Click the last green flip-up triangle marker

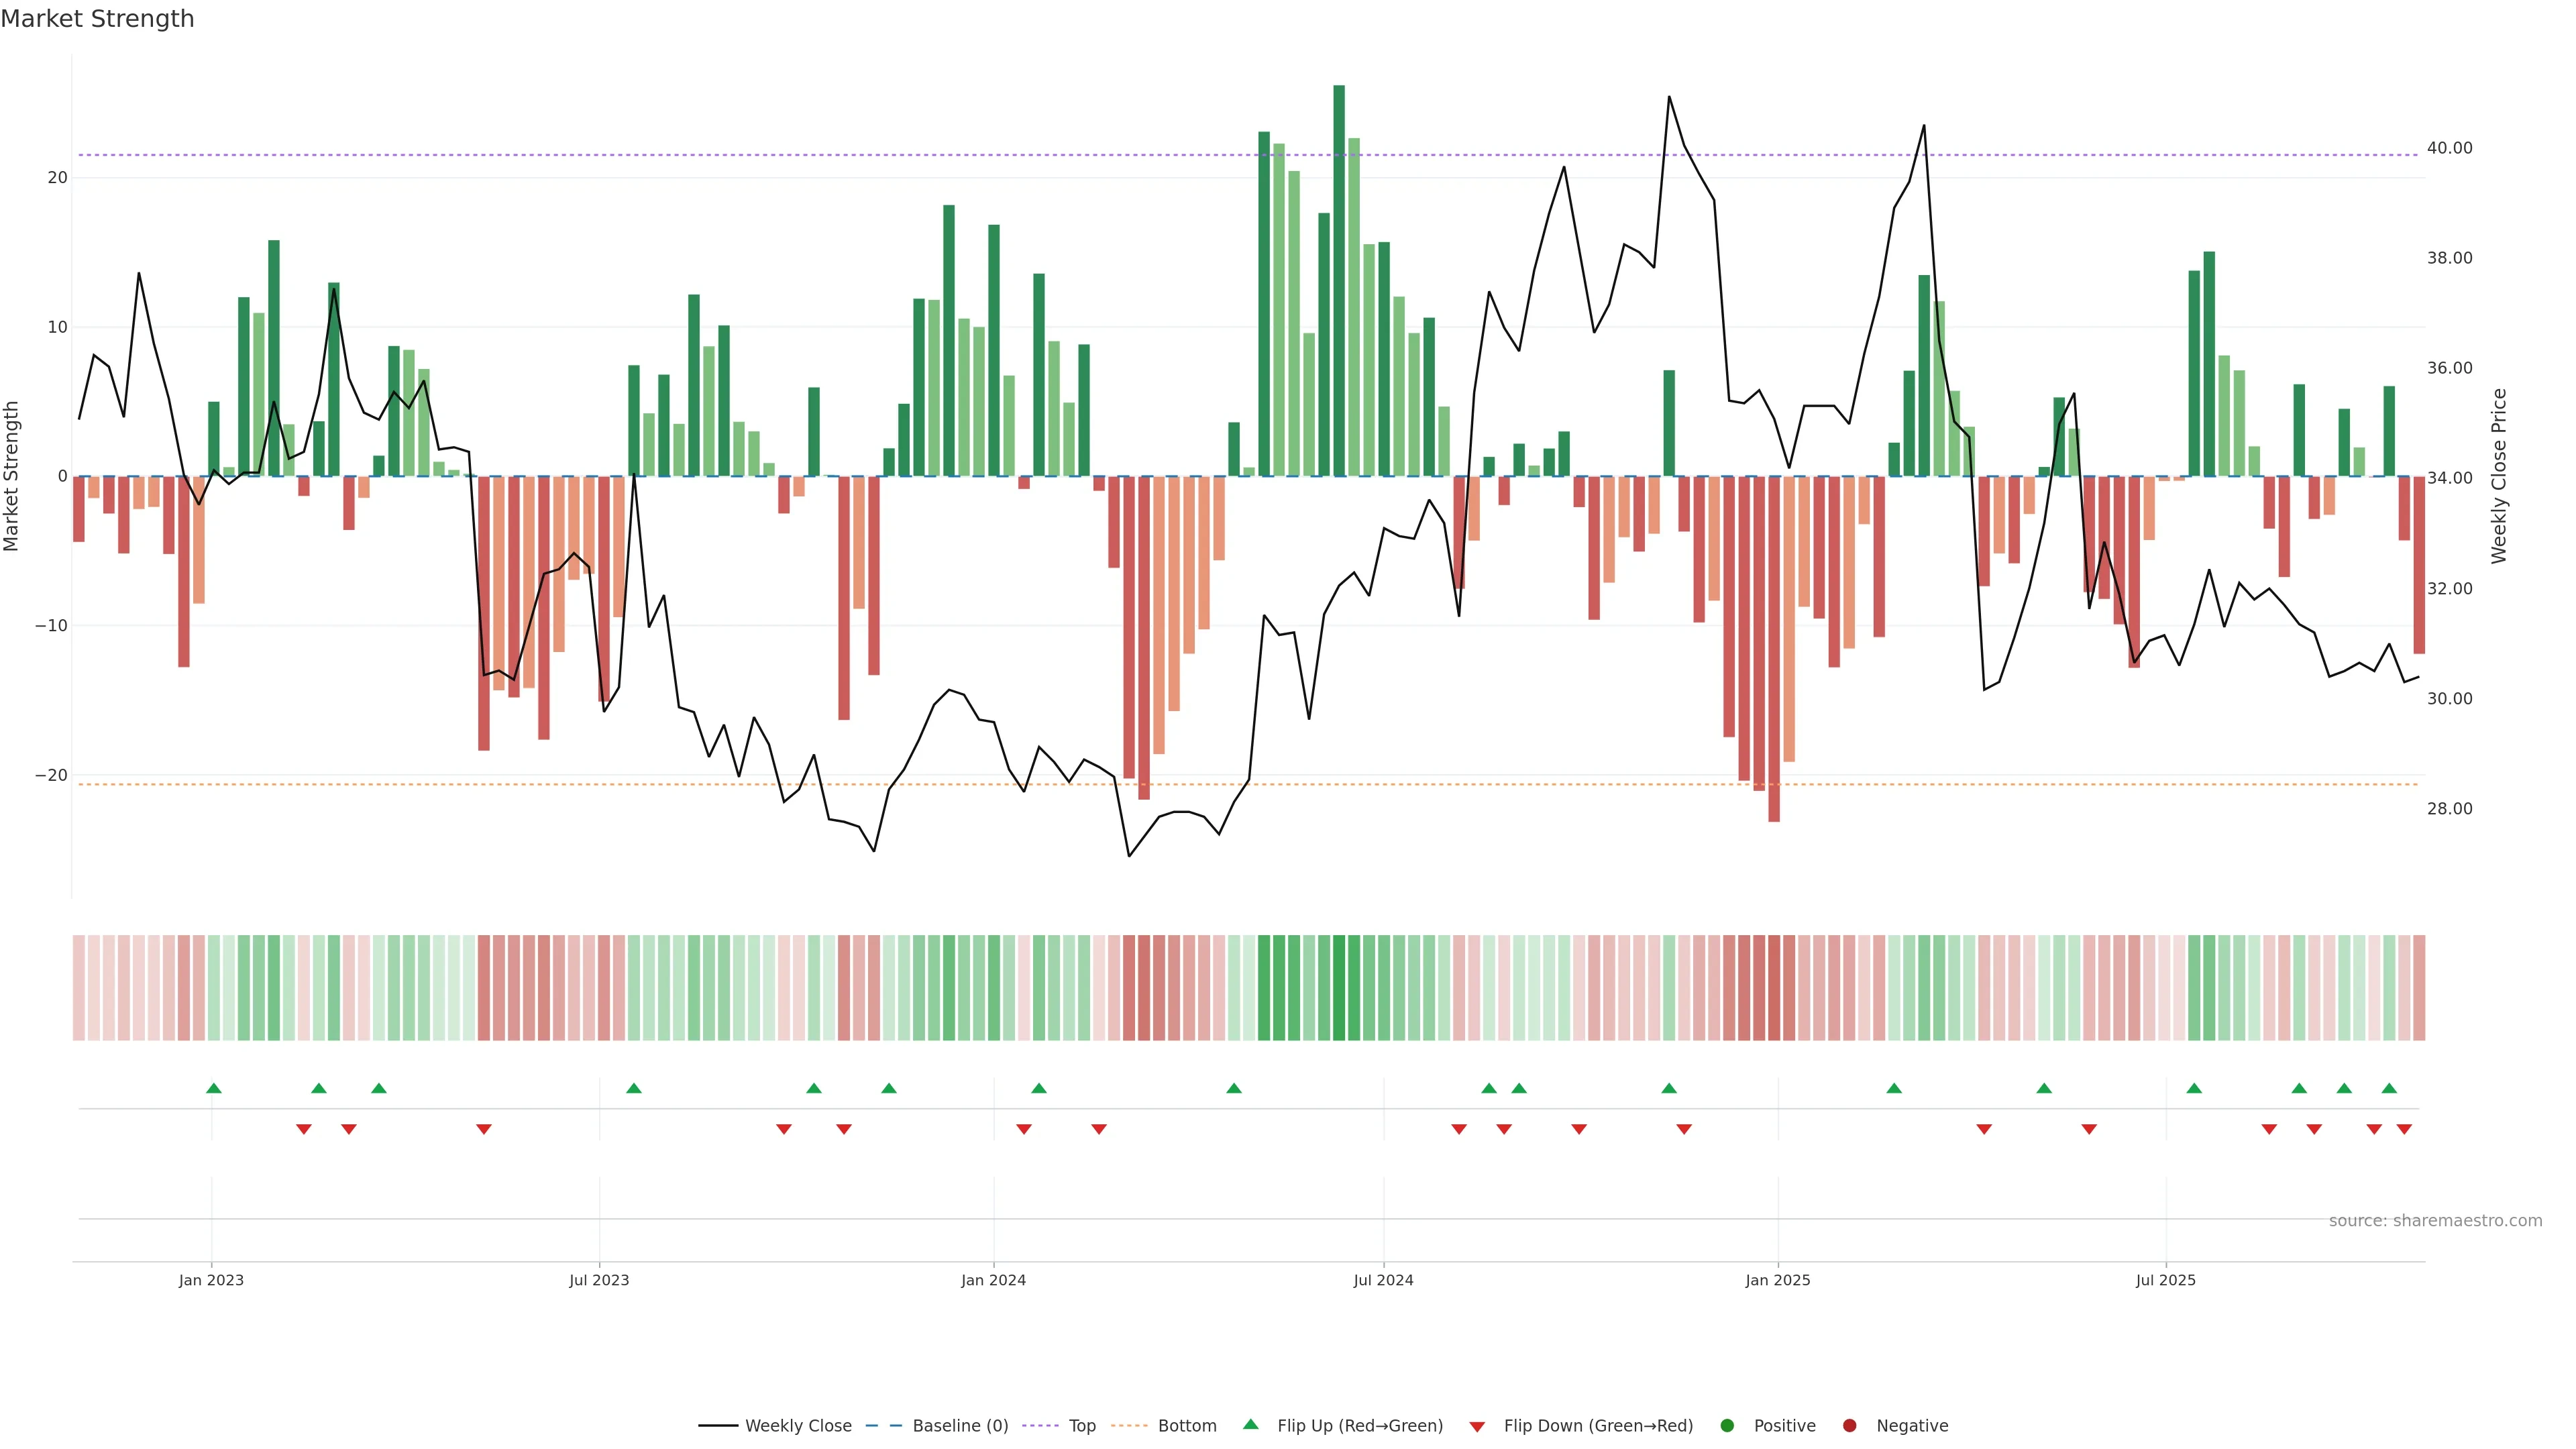click(x=2389, y=1088)
